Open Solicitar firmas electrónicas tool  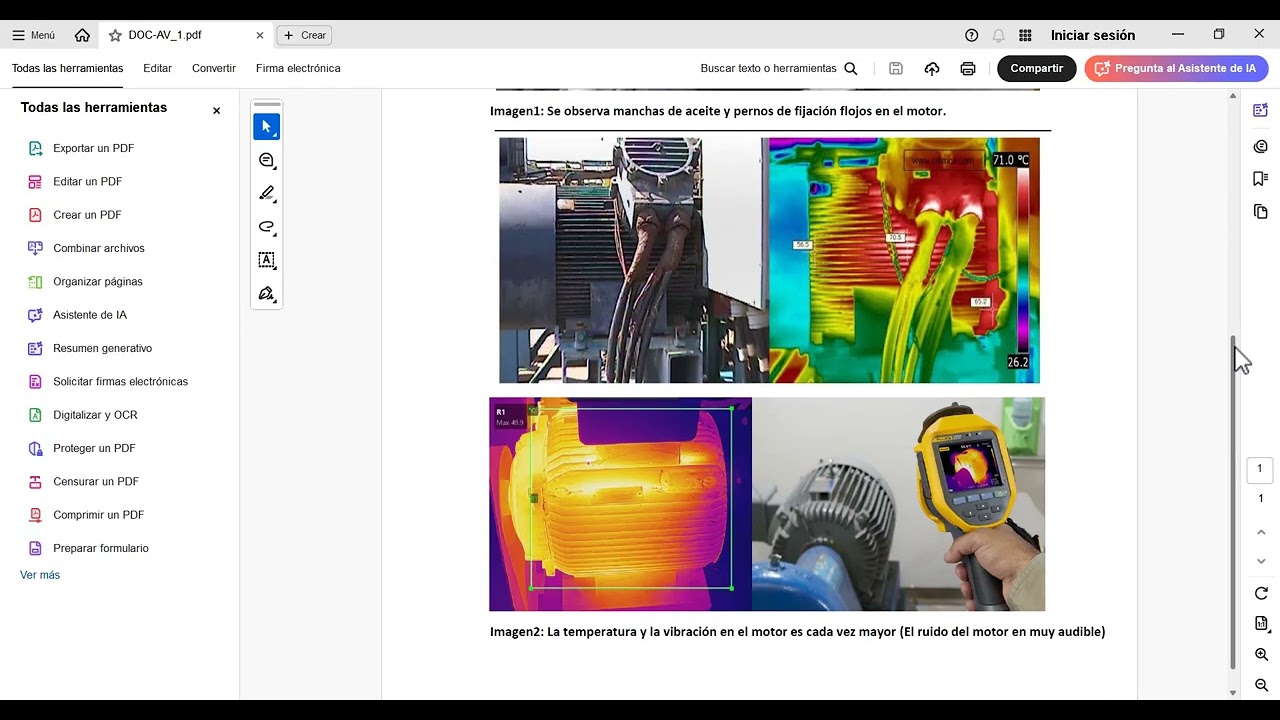(108, 381)
